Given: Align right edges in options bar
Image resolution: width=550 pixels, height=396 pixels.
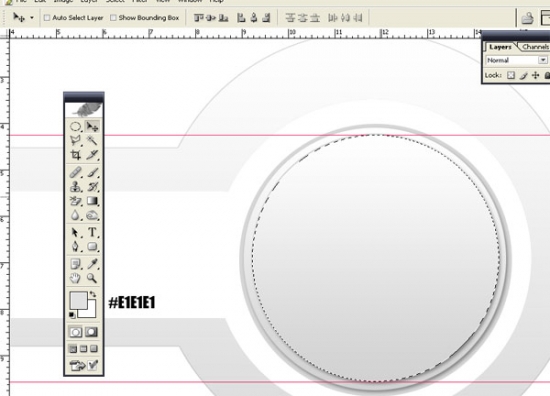Looking at the screenshot, I should tap(266, 18).
